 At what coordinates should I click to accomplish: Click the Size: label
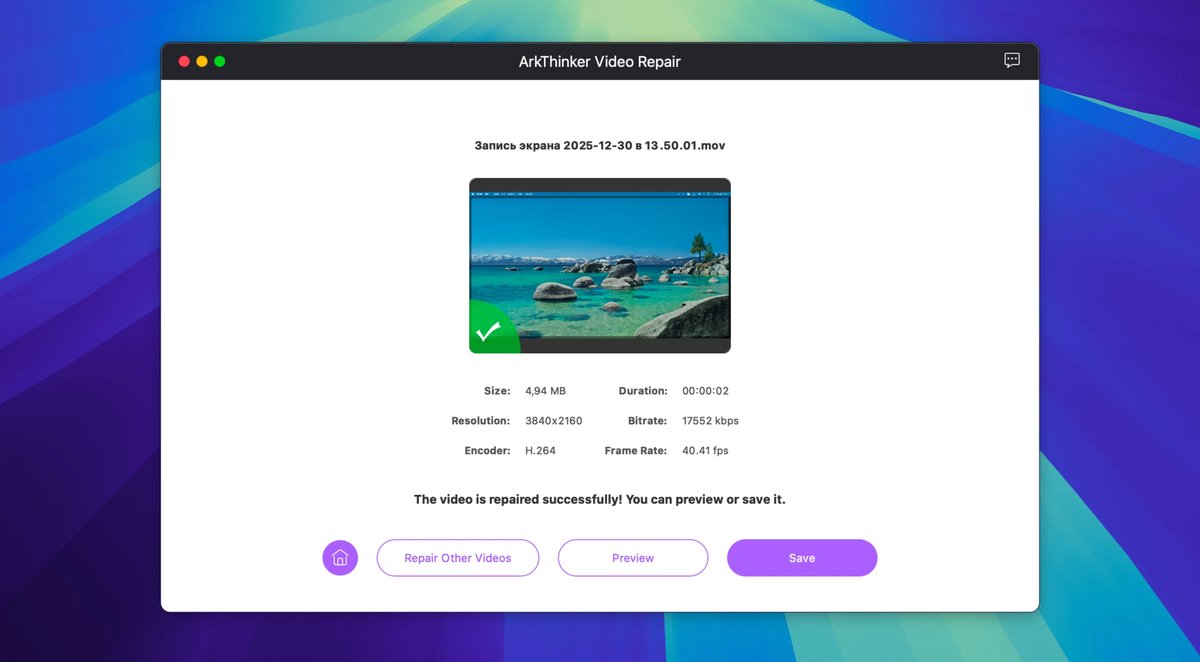tap(497, 391)
